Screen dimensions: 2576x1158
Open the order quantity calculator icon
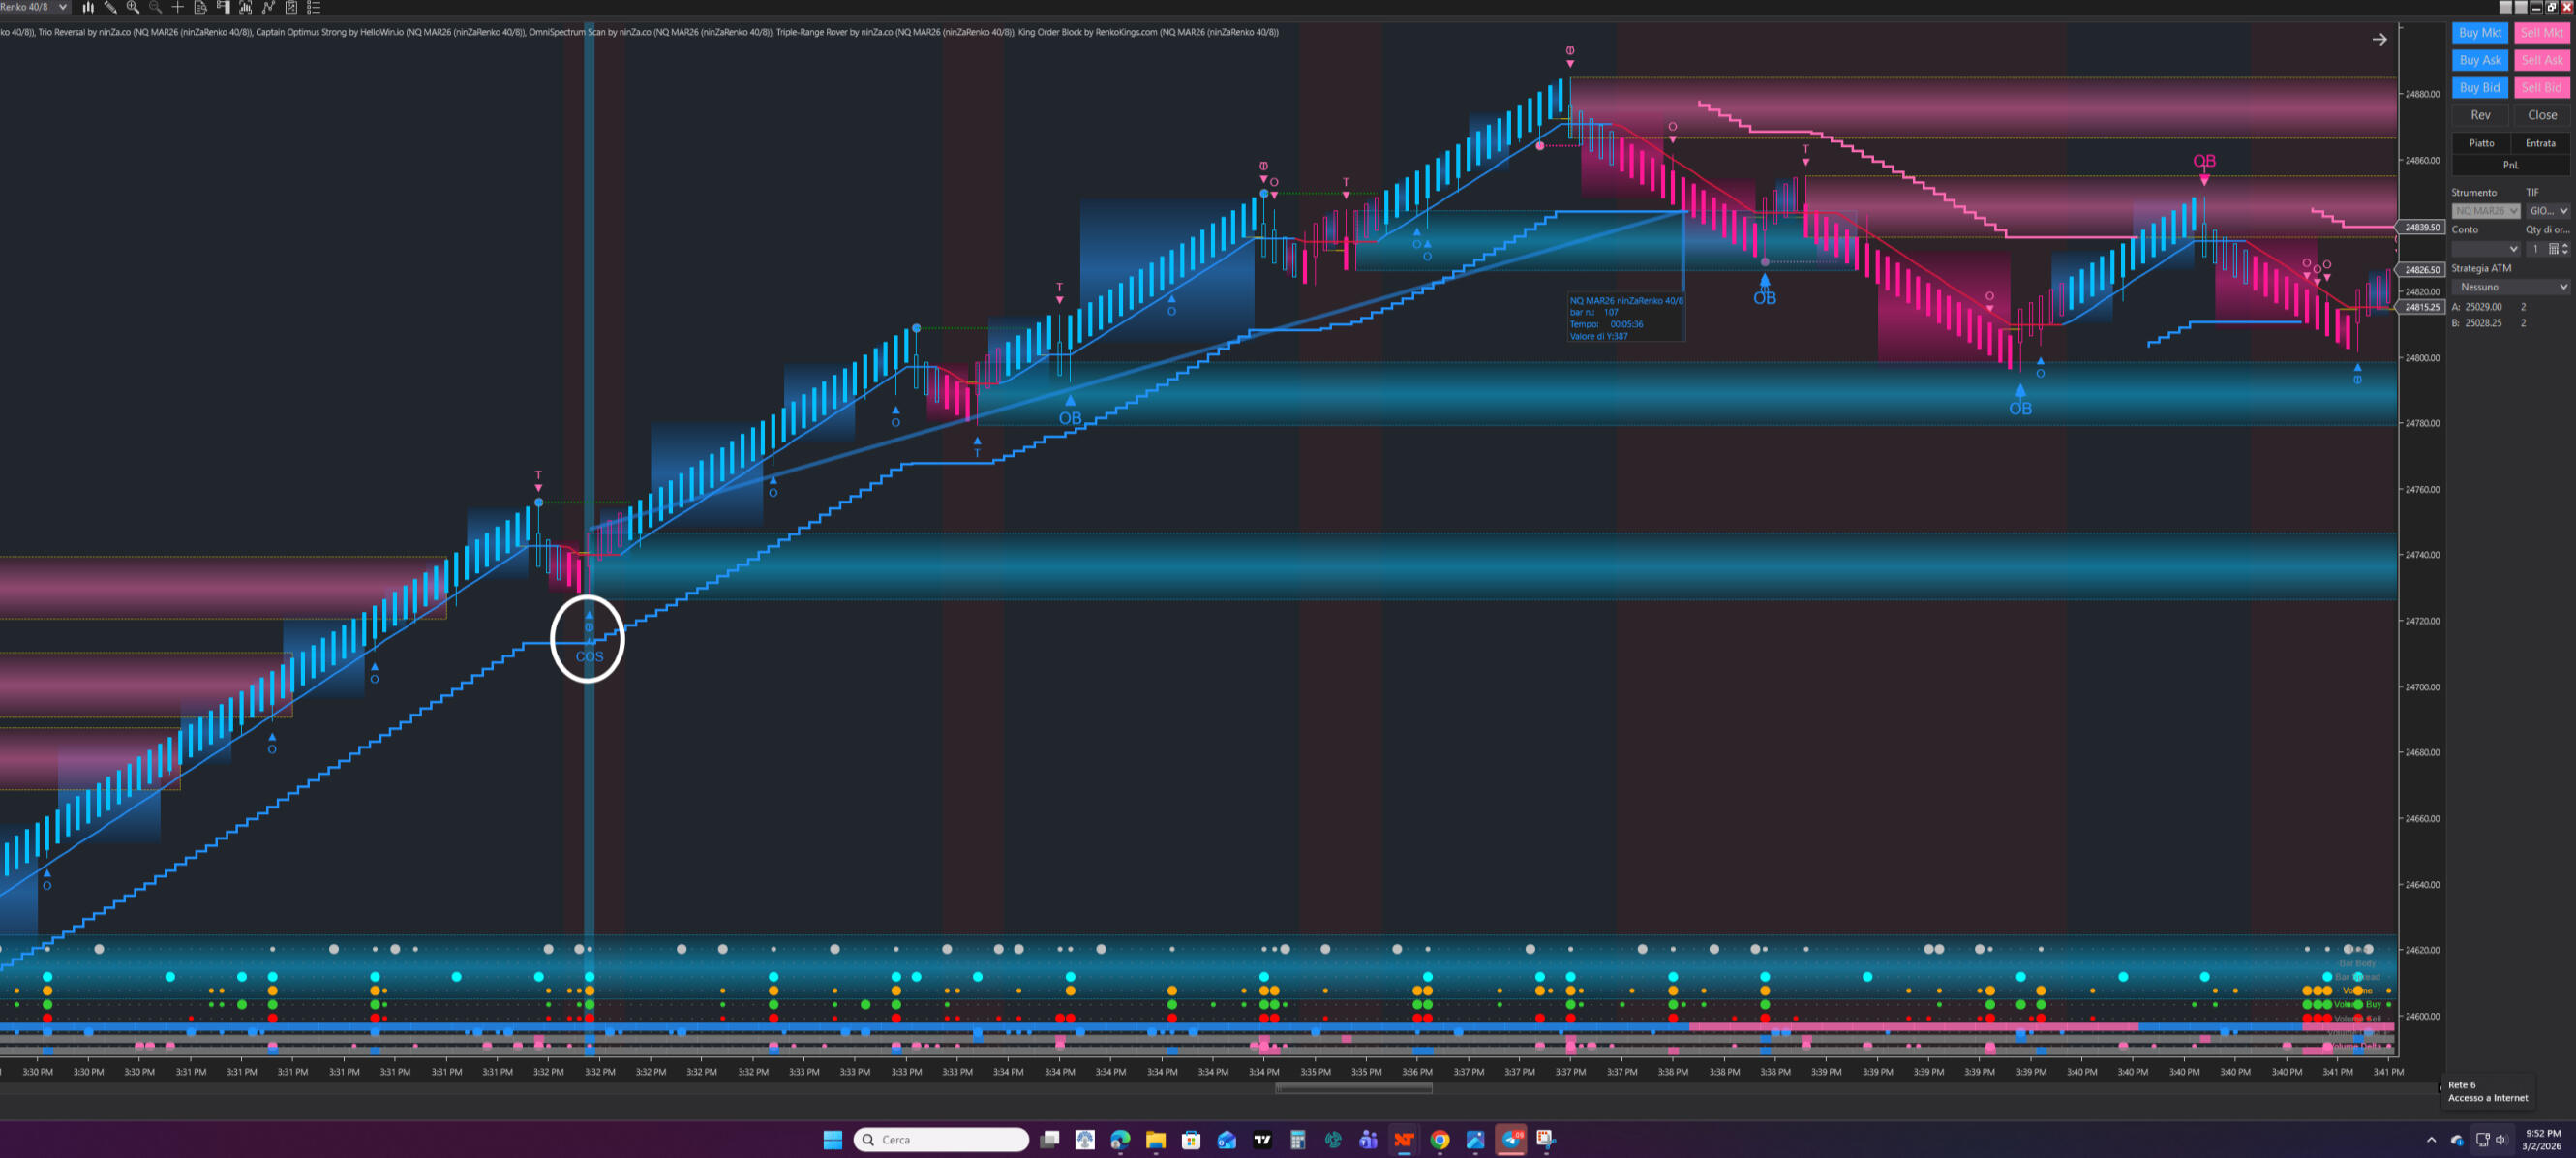pyautogui.click(x=2553, y=249)
